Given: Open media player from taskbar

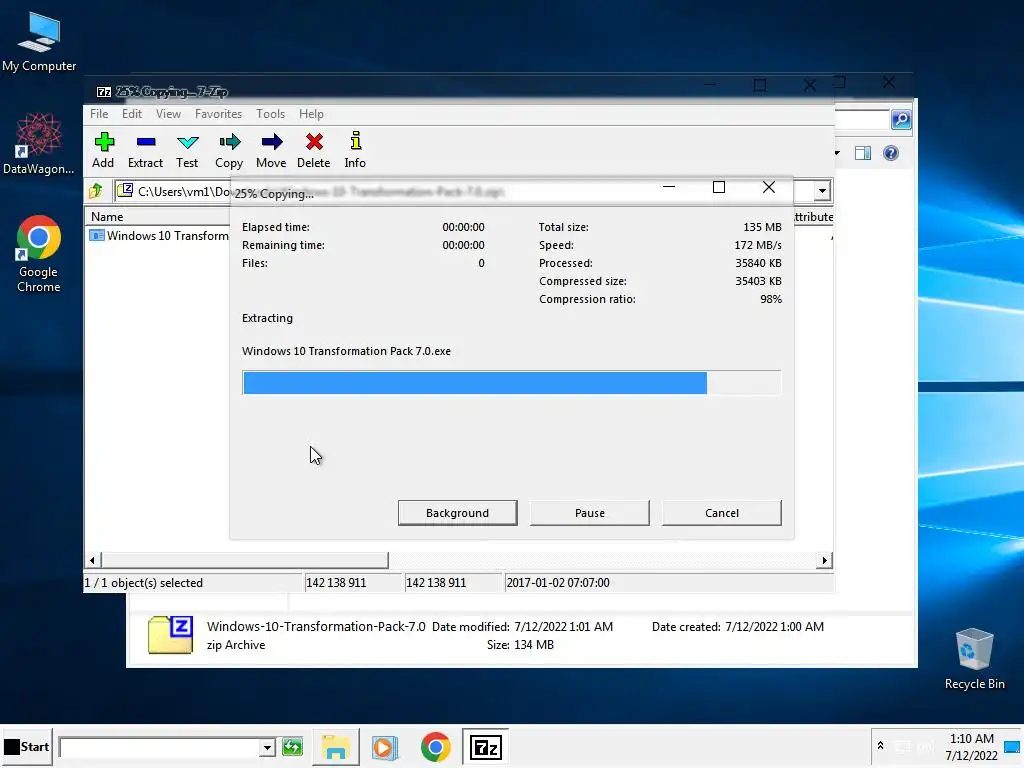Looking at the screenshot, I should coord(385,747).
